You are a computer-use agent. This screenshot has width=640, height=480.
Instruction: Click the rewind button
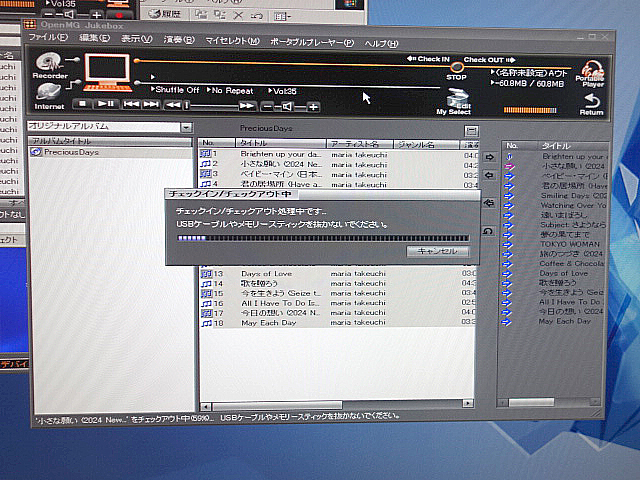point(173,106)
